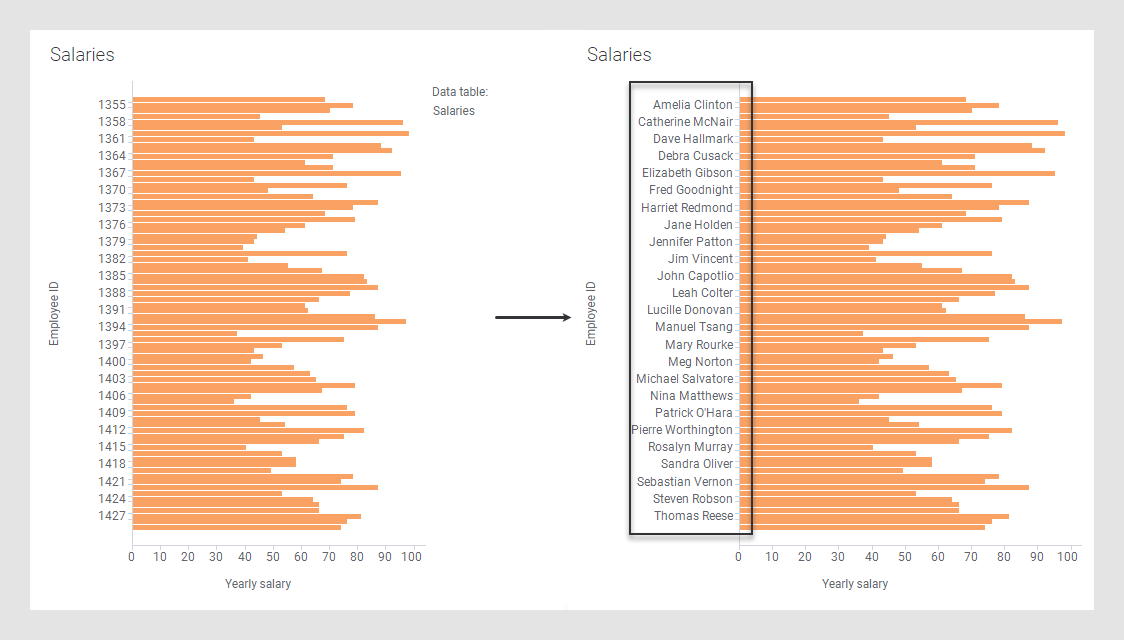The width and height of the screenshot is (1124, 640).
Task: Click the right chart's Salaries title
Action: point(619,55)
